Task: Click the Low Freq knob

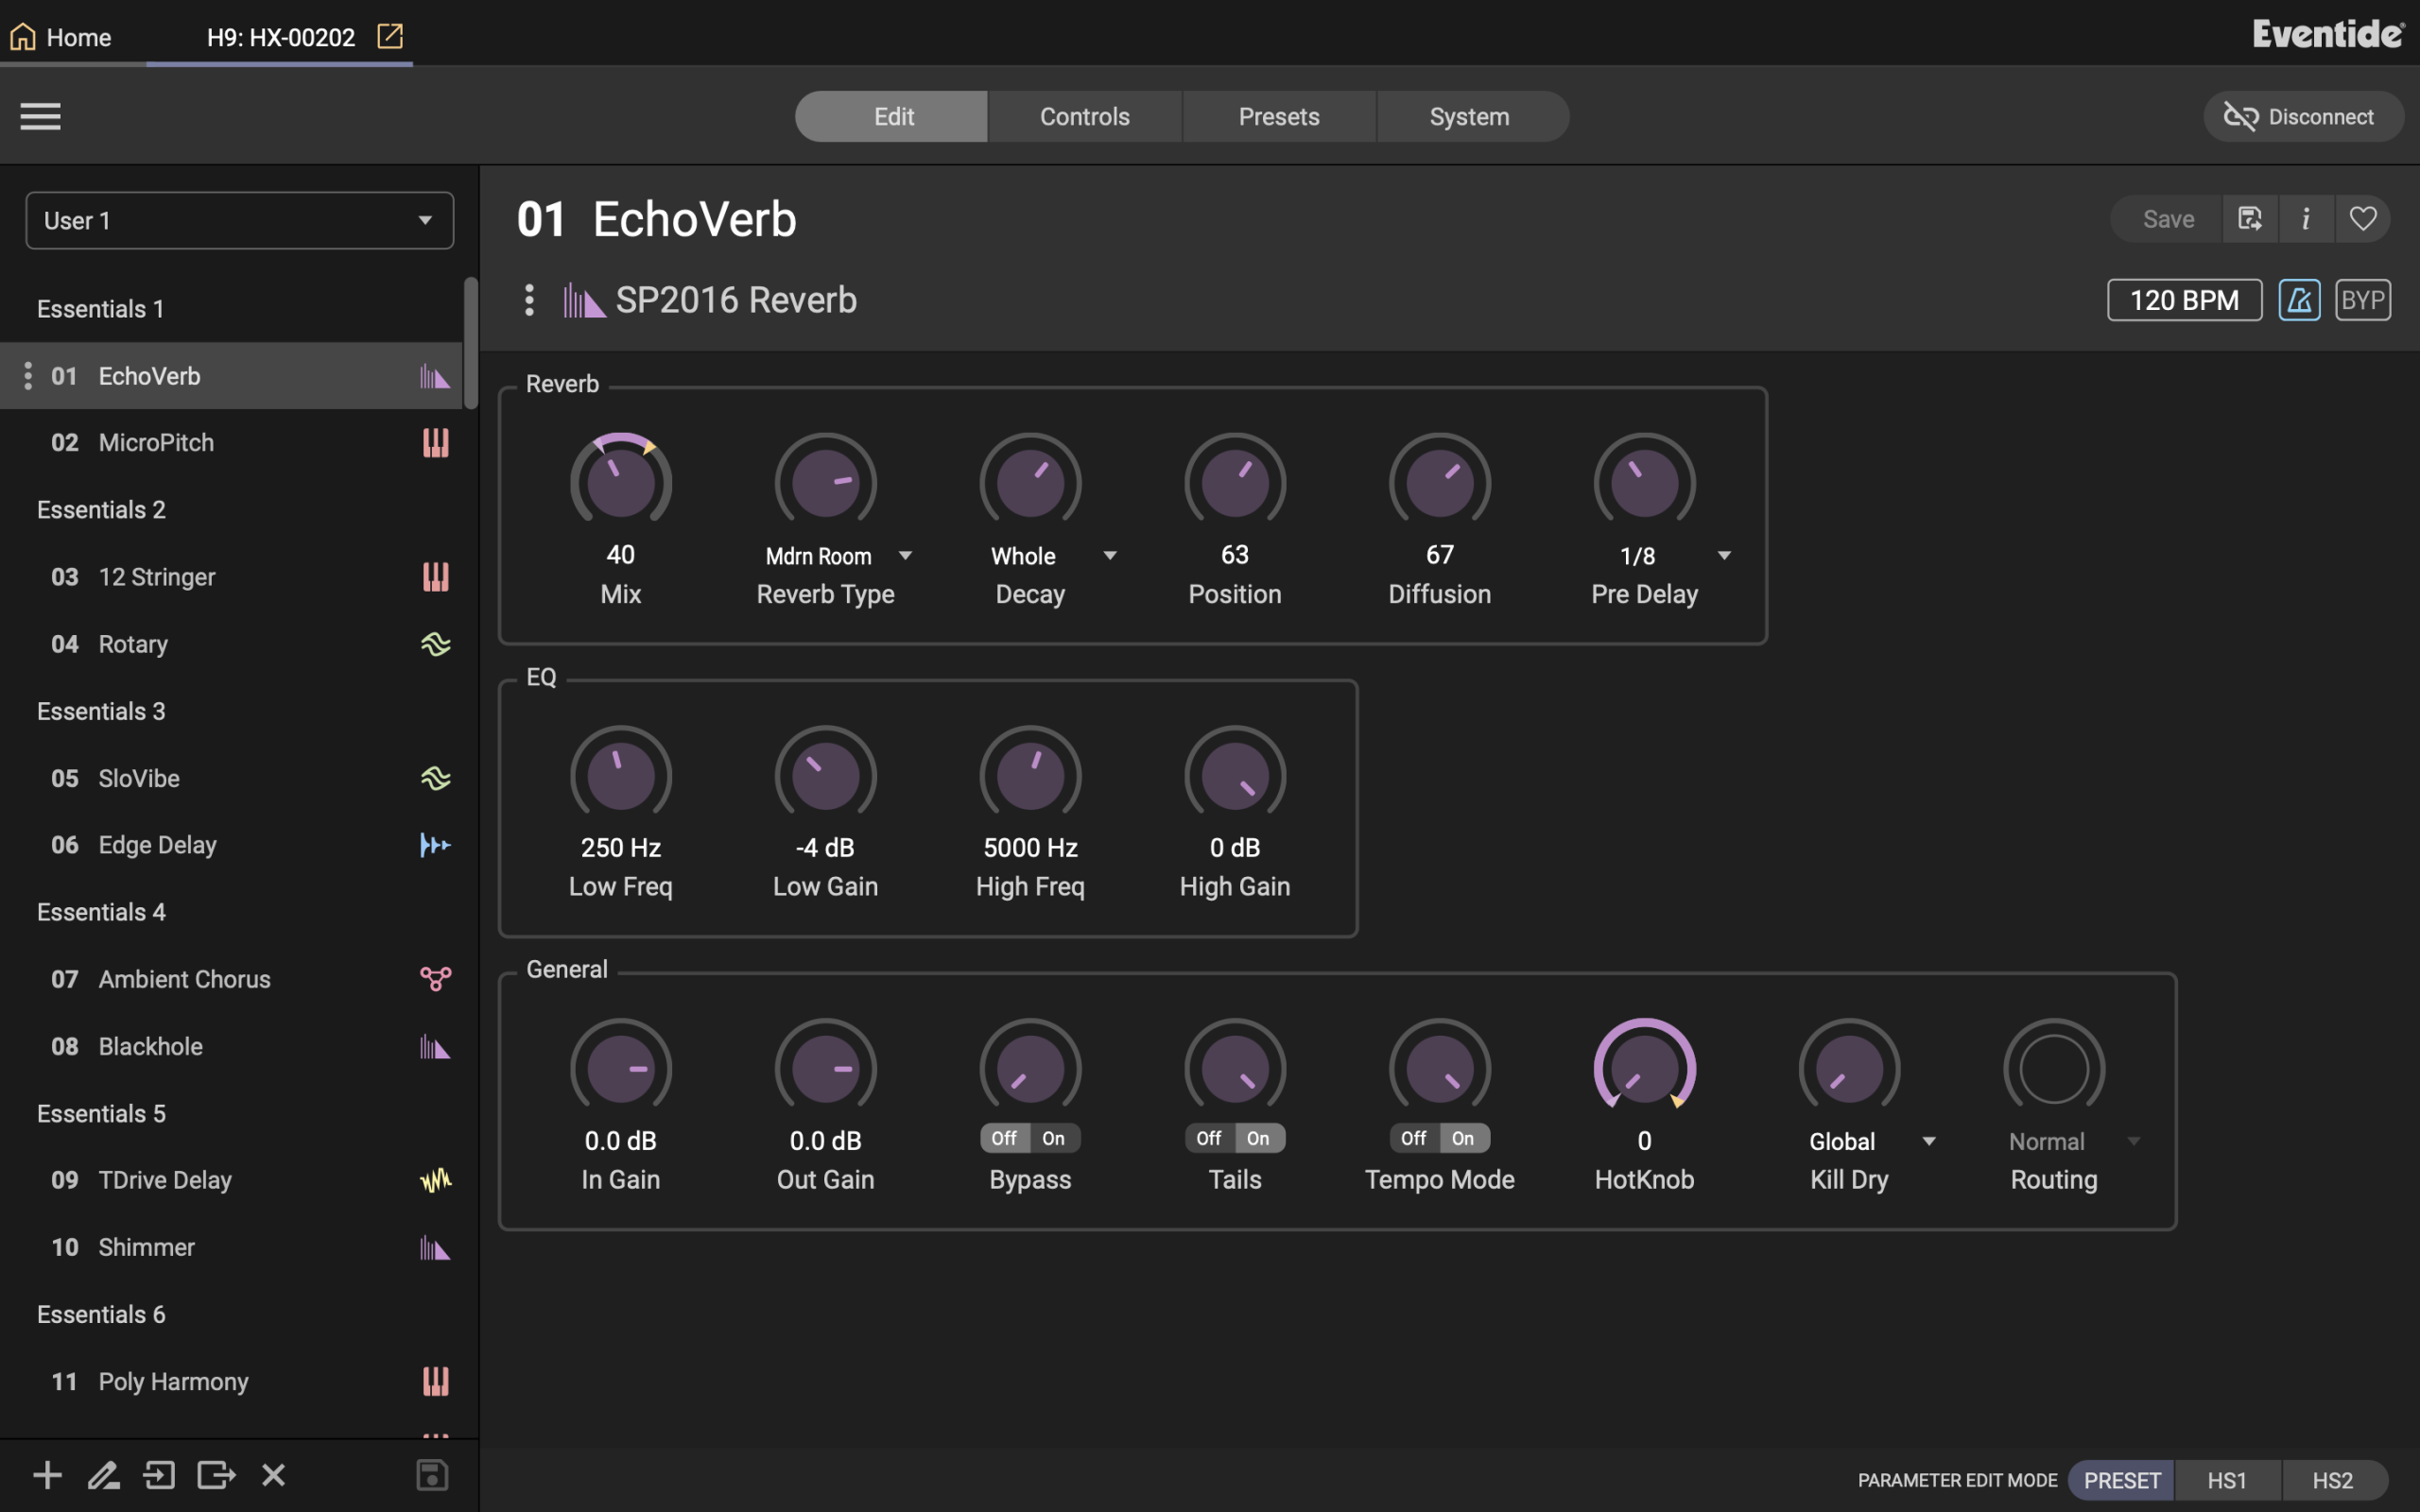Action: click(x=621, y=774)
